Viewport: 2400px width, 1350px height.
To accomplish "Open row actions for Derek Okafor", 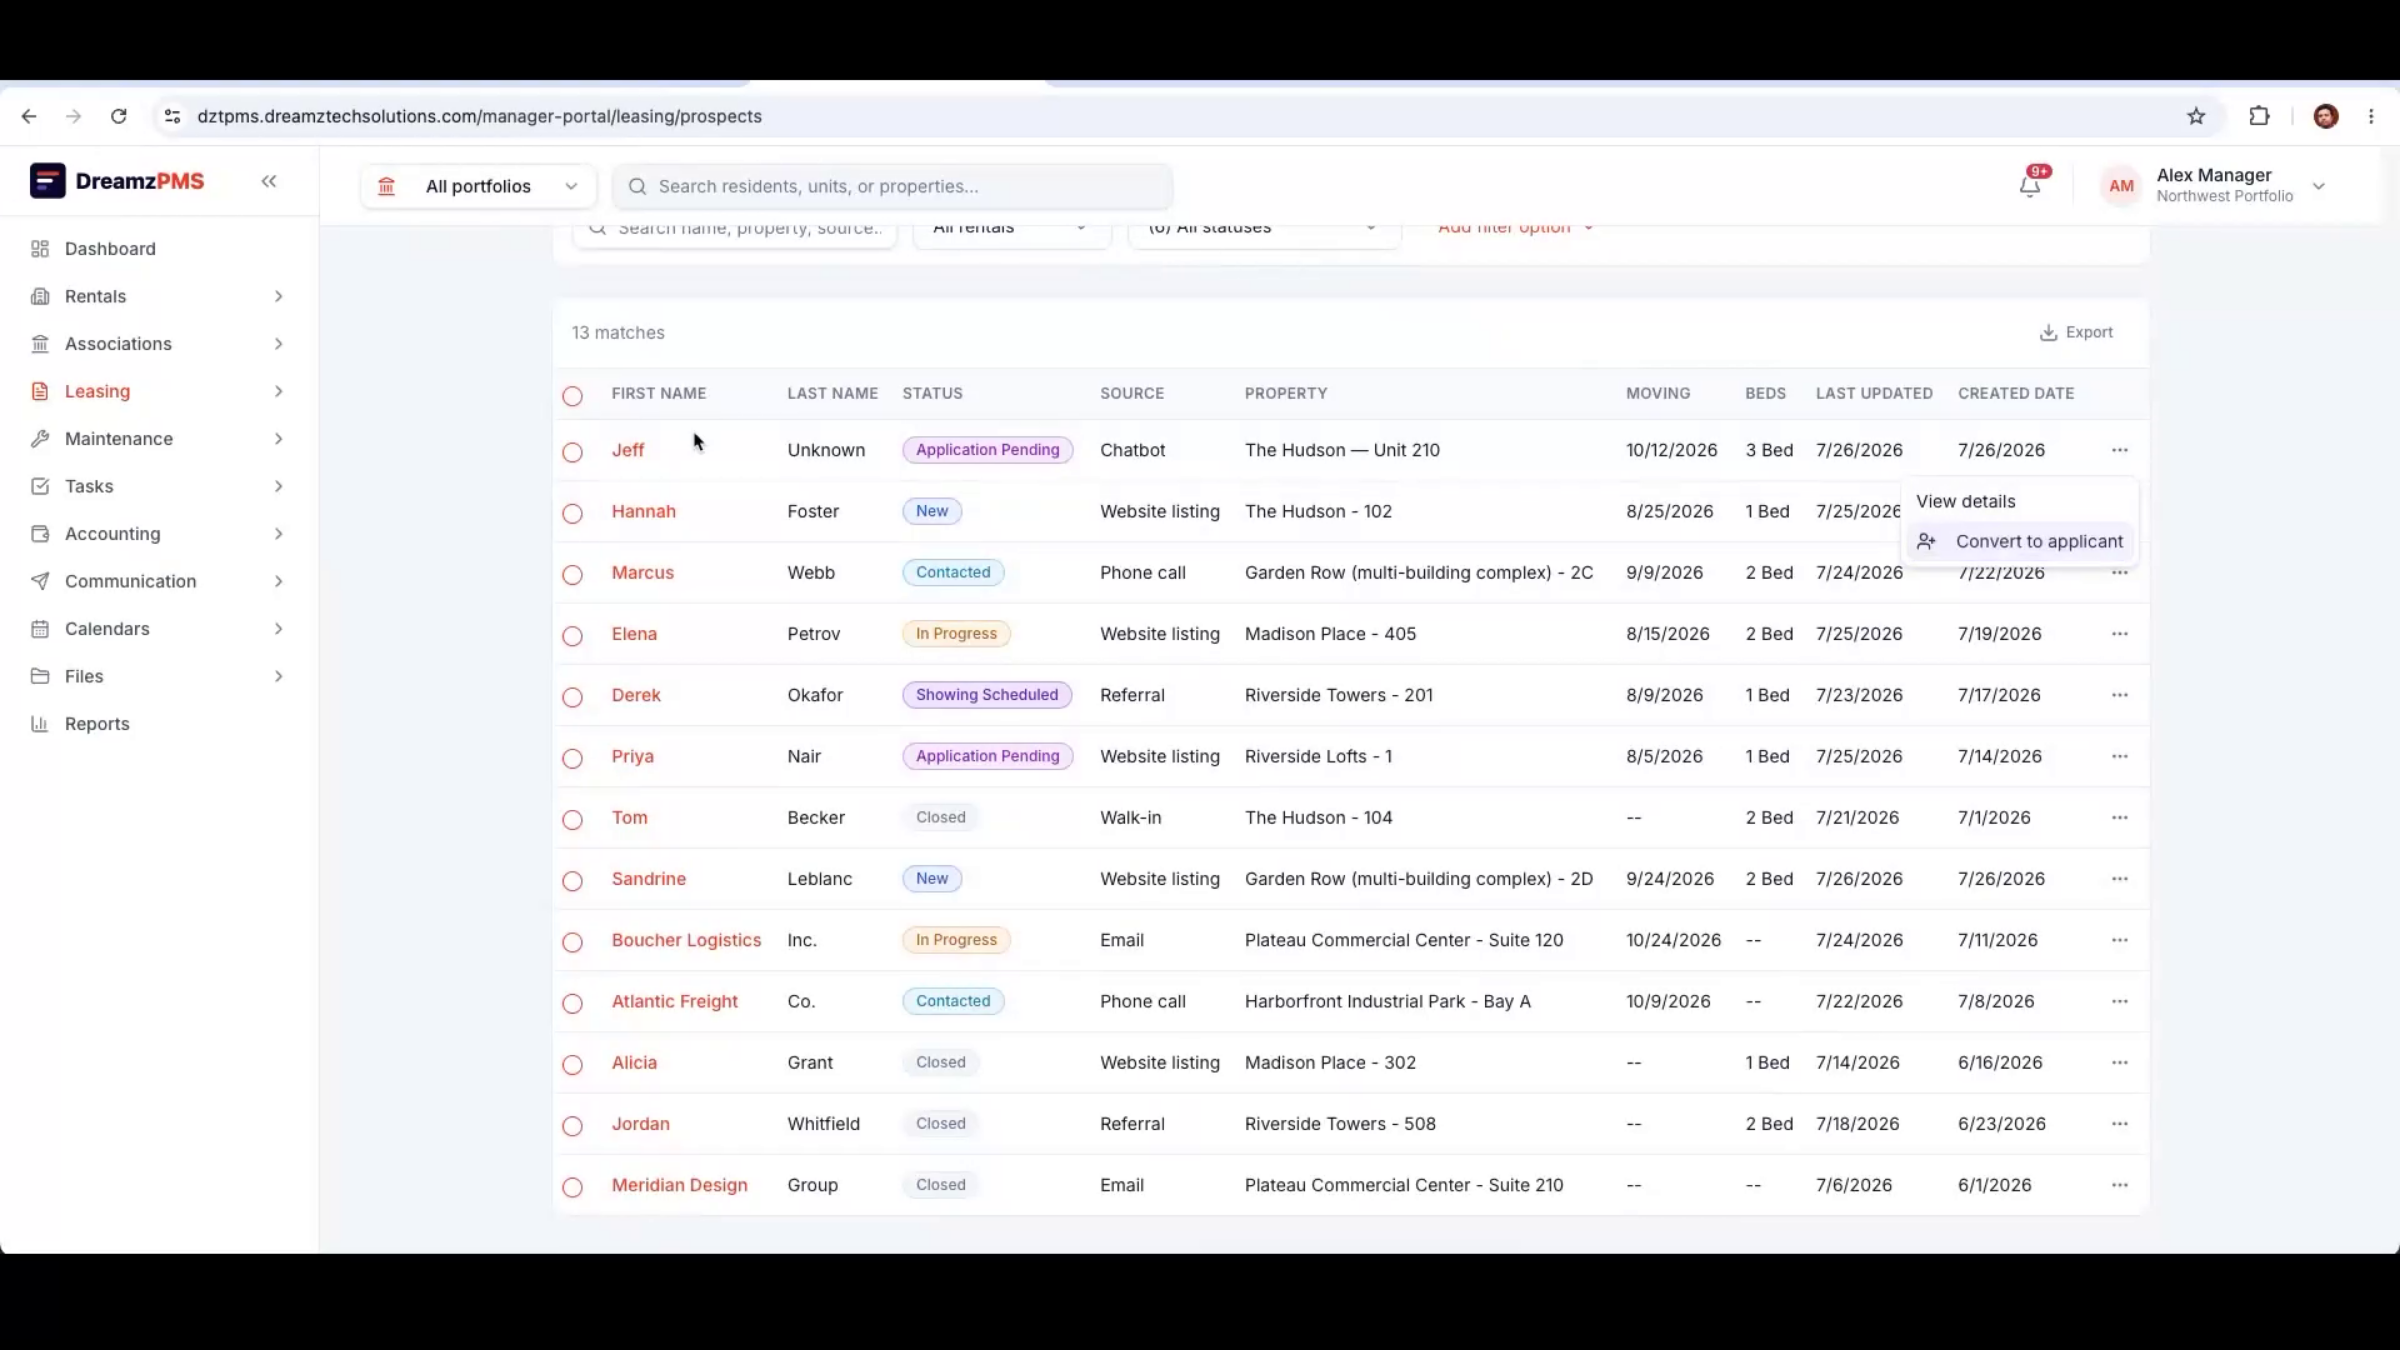I will (x=2119, y=695).
